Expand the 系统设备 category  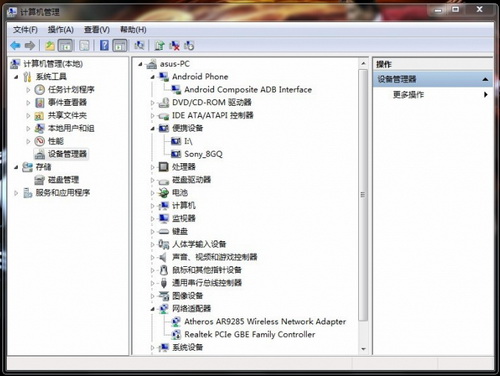153,348
